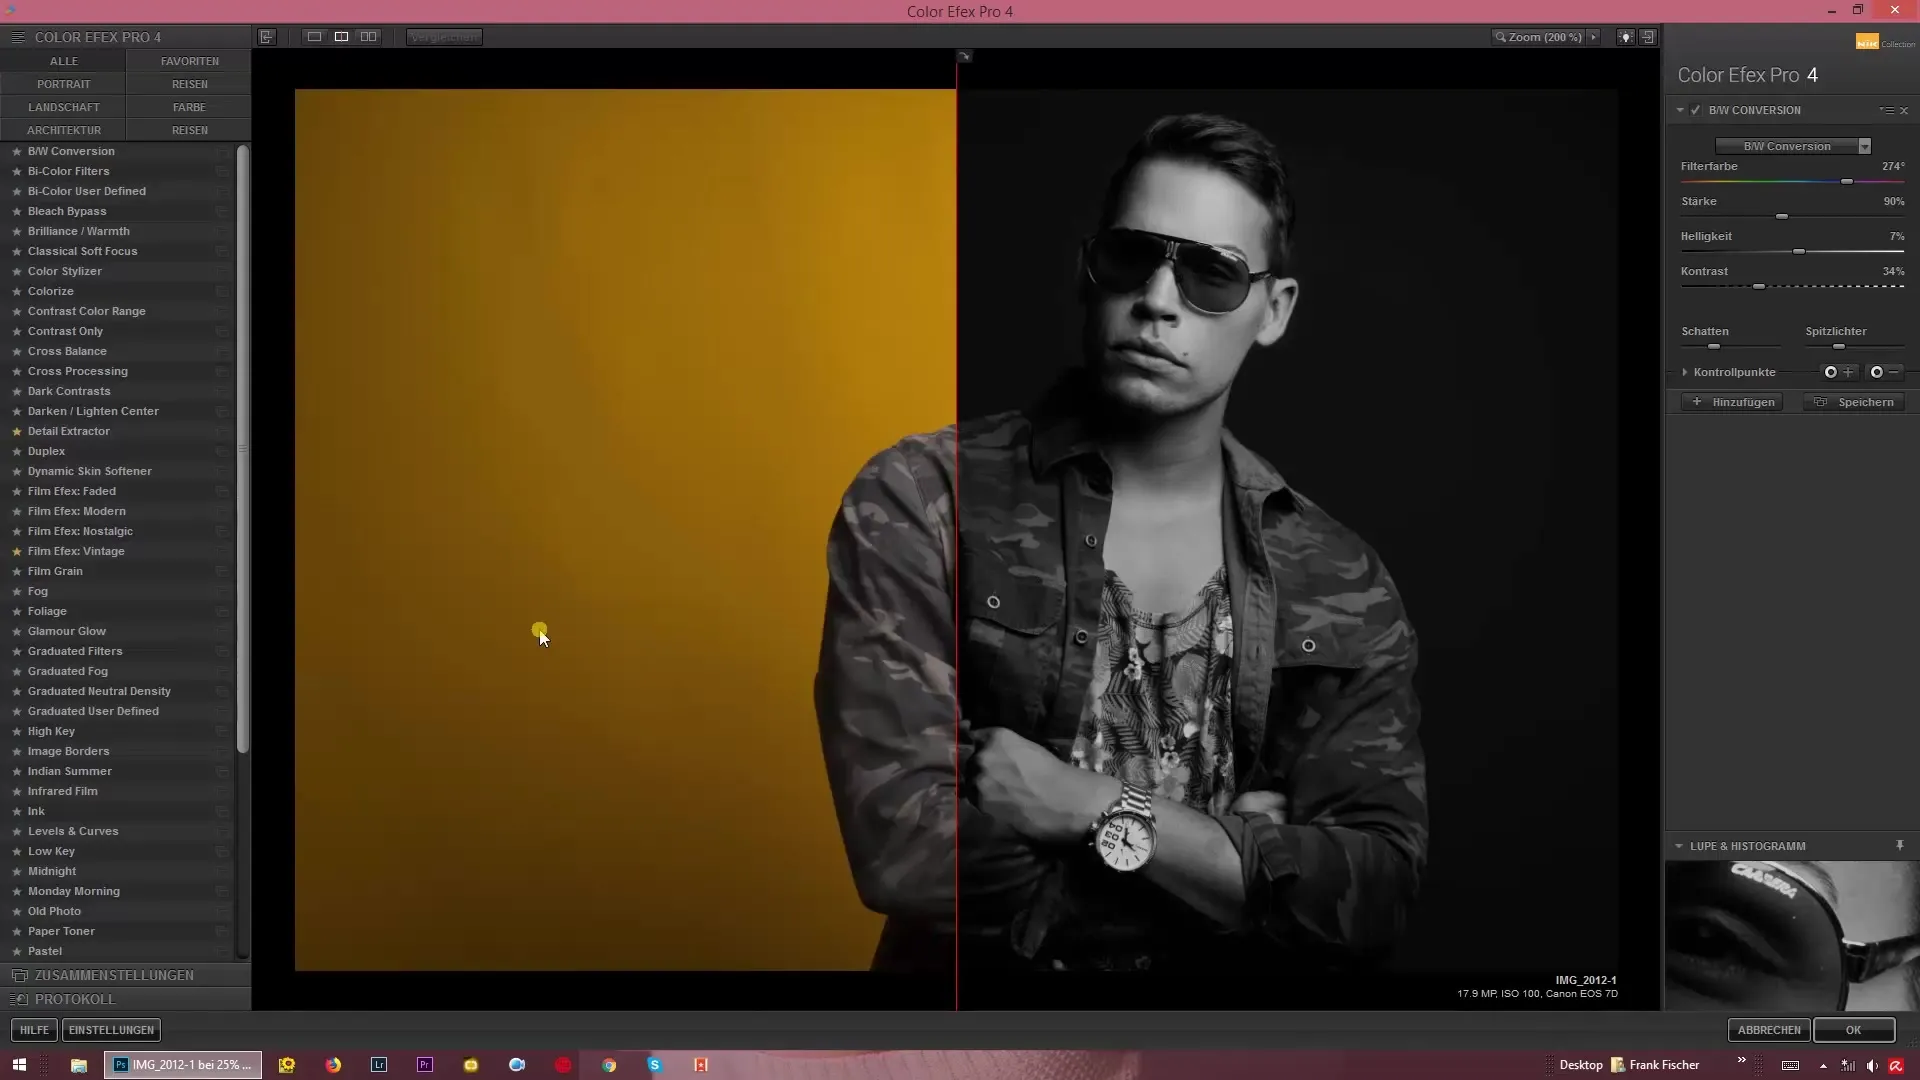Expand the Protokoll section
1920x1080 pixels.
click(x=125, y=999)
